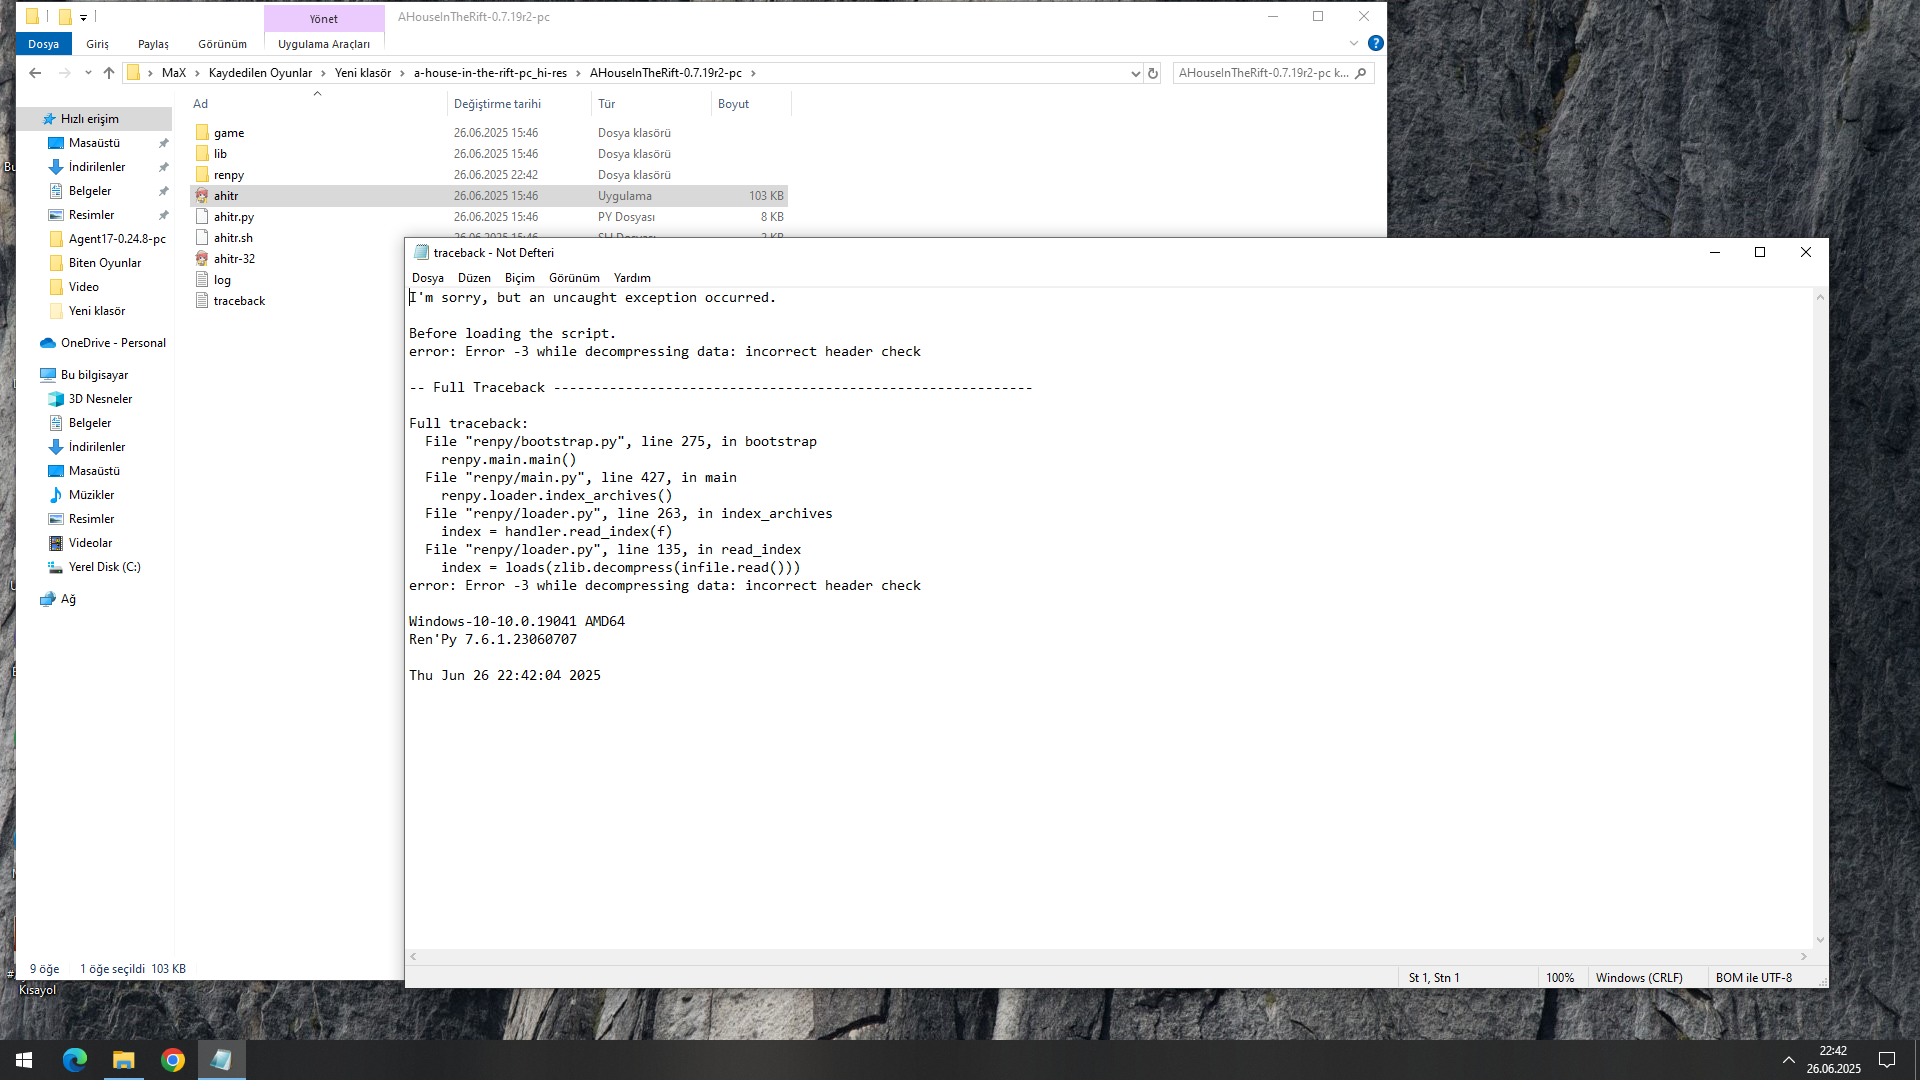
Task: Expand the address bar history dropdown
Action: 1135,73
